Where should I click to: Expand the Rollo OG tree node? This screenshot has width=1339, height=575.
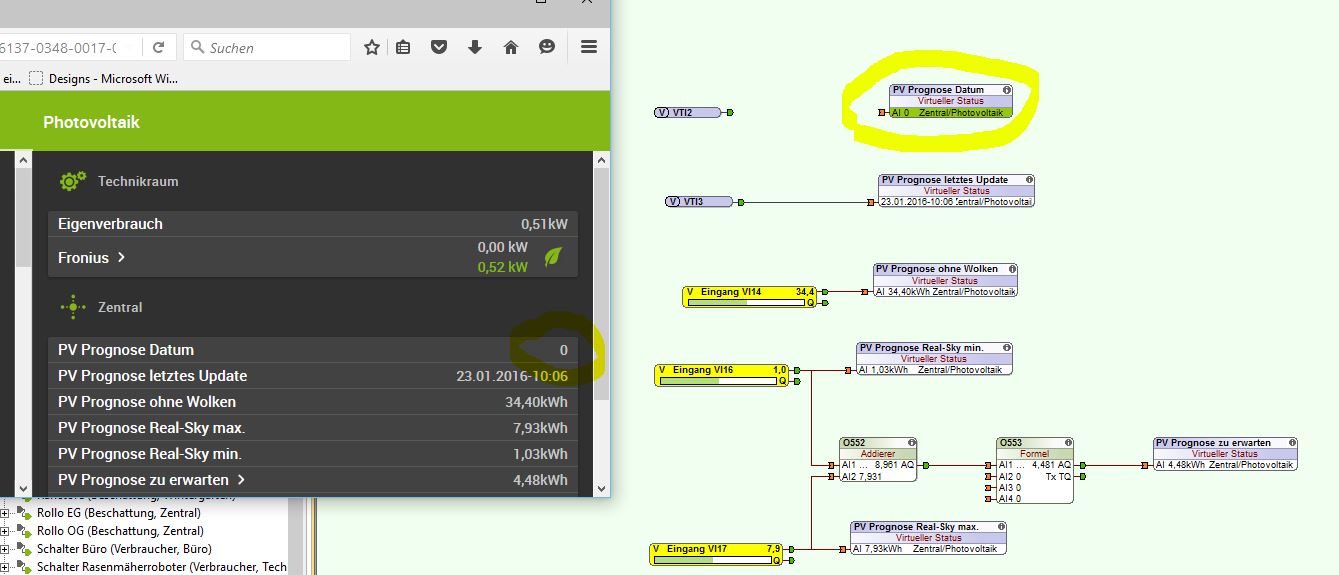[x=5, y=531]
